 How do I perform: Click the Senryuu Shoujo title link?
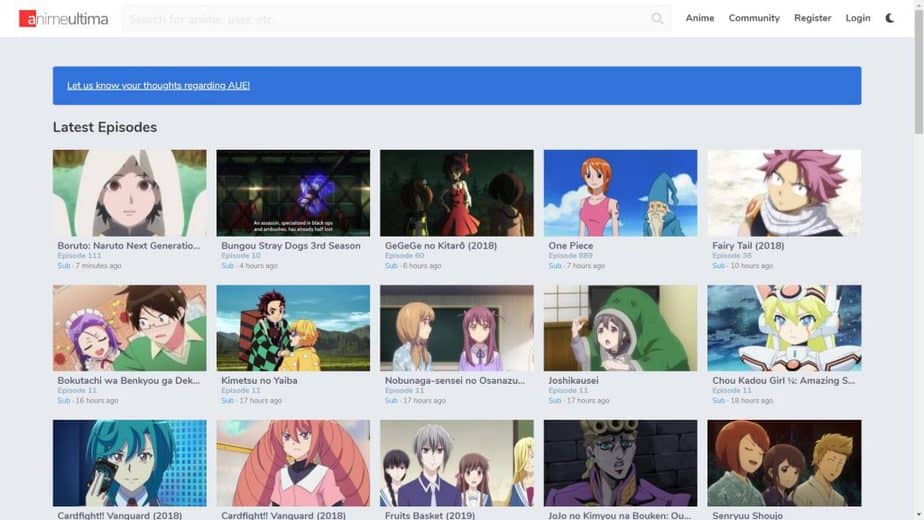tap(747, 515)
